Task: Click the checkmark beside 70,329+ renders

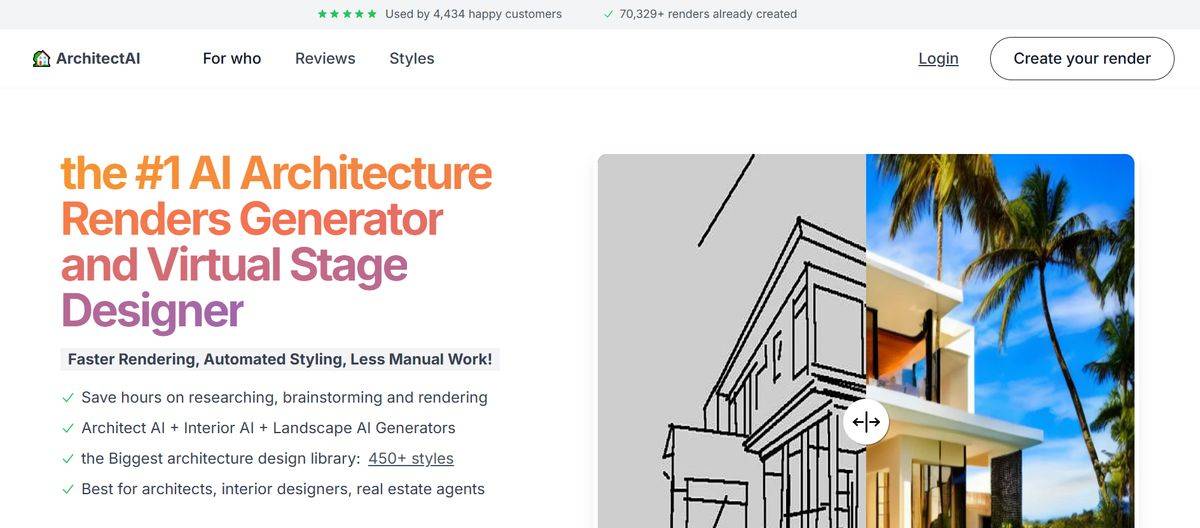Action: tap(609, 14)
